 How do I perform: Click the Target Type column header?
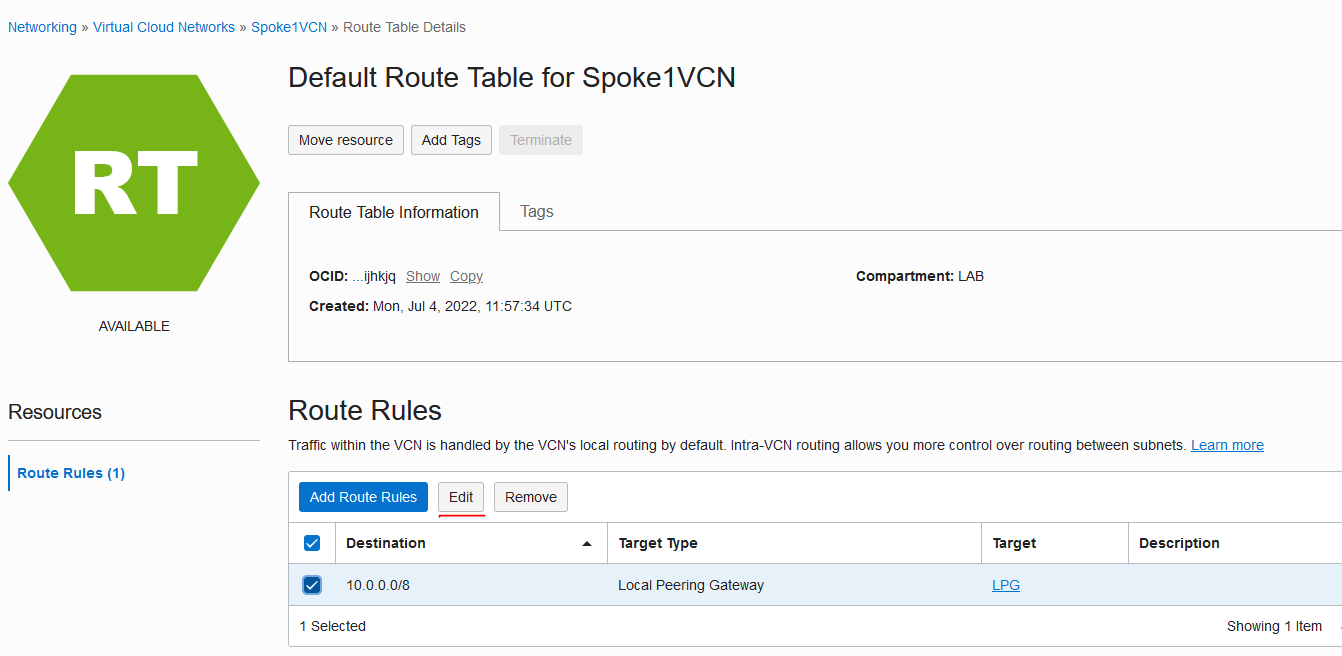coord(658,543)
